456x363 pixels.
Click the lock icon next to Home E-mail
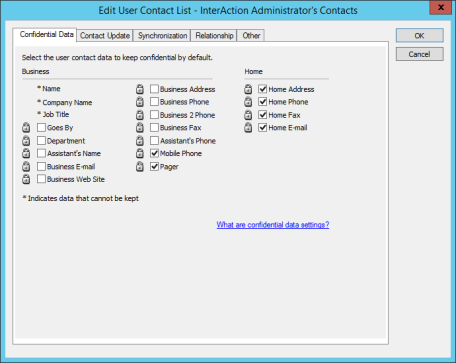coord(248,127)
